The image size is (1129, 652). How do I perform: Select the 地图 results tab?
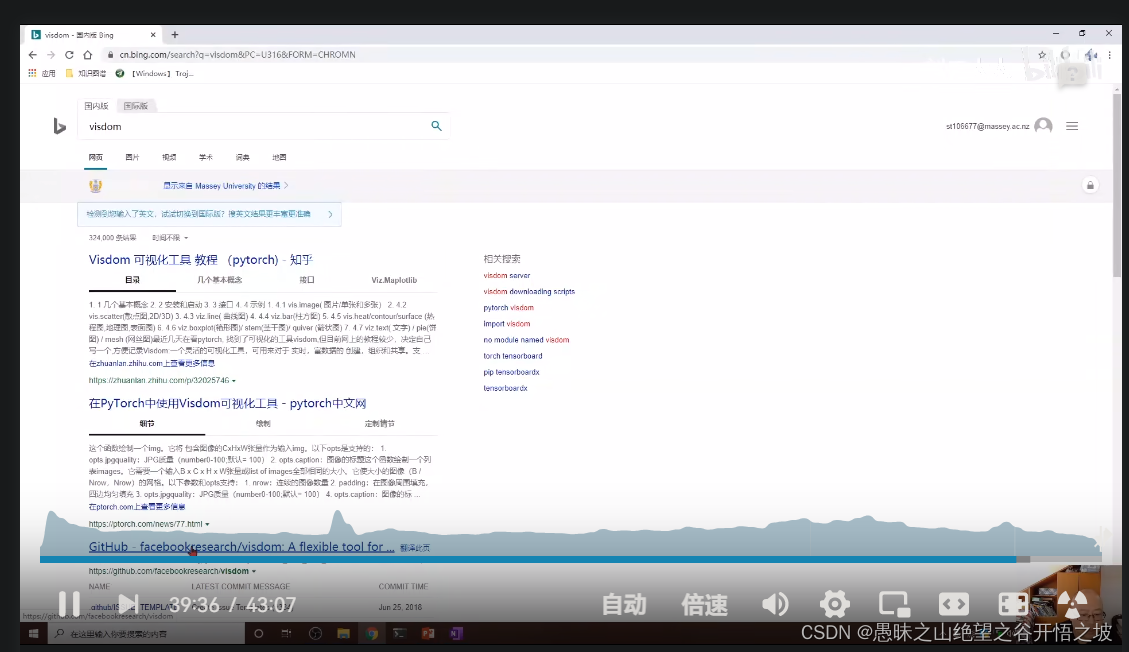[279, 157]
